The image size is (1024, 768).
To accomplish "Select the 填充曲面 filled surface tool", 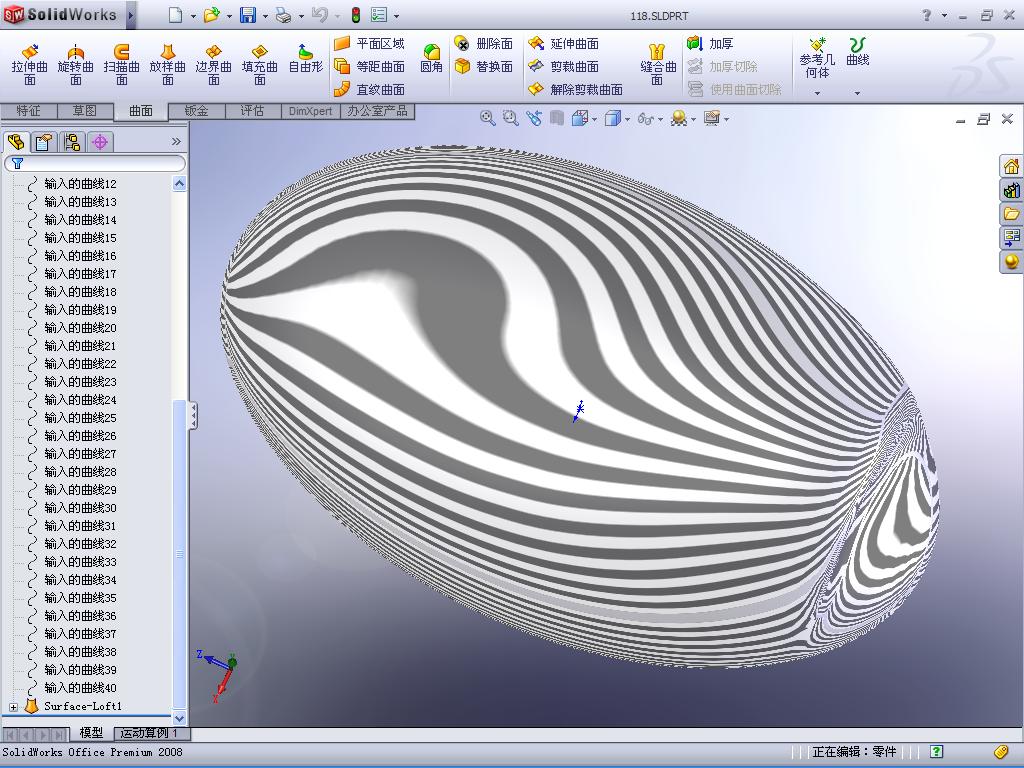I will tap(260, 65).
